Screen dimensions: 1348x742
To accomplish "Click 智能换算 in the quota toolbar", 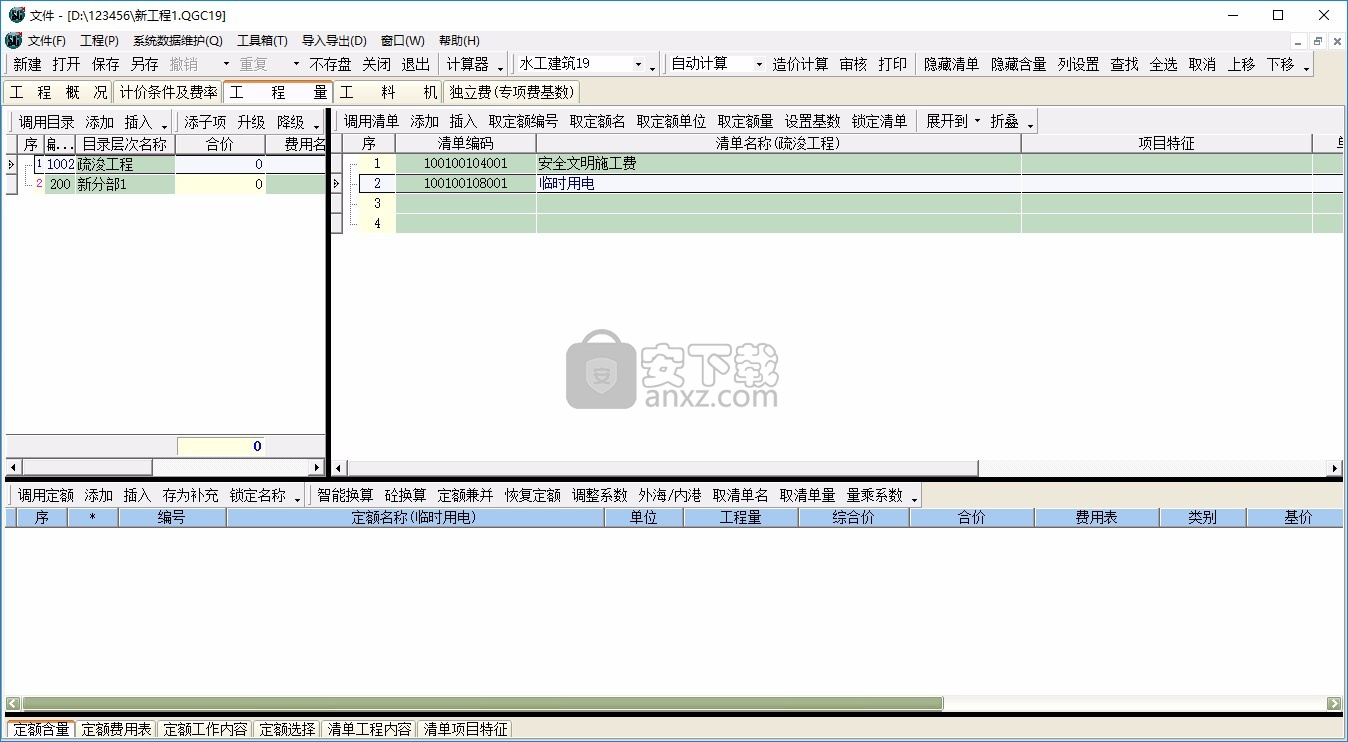I will (x=345, y=495).
